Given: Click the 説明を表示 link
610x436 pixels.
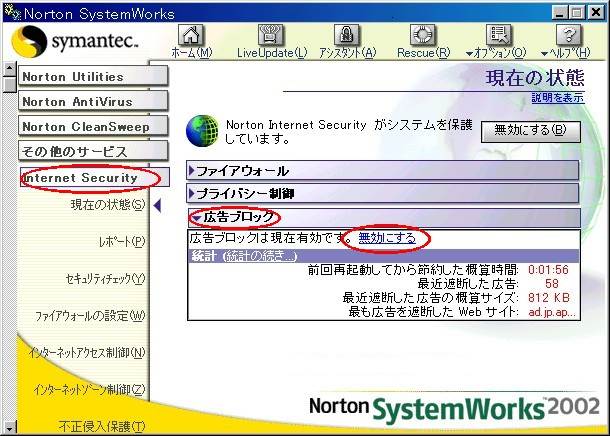Looking at the screenshot, I should [558, 97].
